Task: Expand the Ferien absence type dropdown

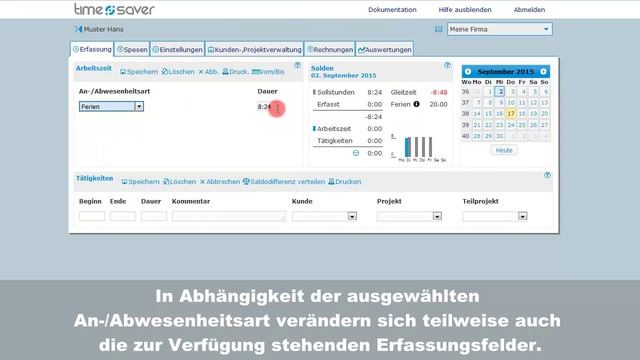Action: coord(139,107)
